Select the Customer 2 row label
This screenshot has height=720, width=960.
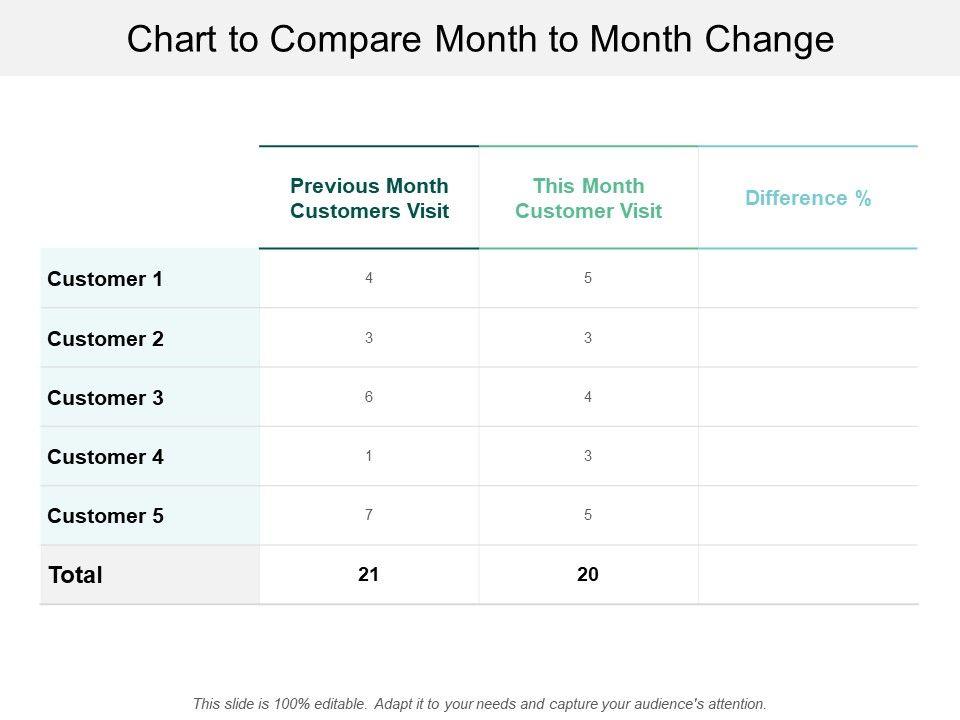pos(105,338)
